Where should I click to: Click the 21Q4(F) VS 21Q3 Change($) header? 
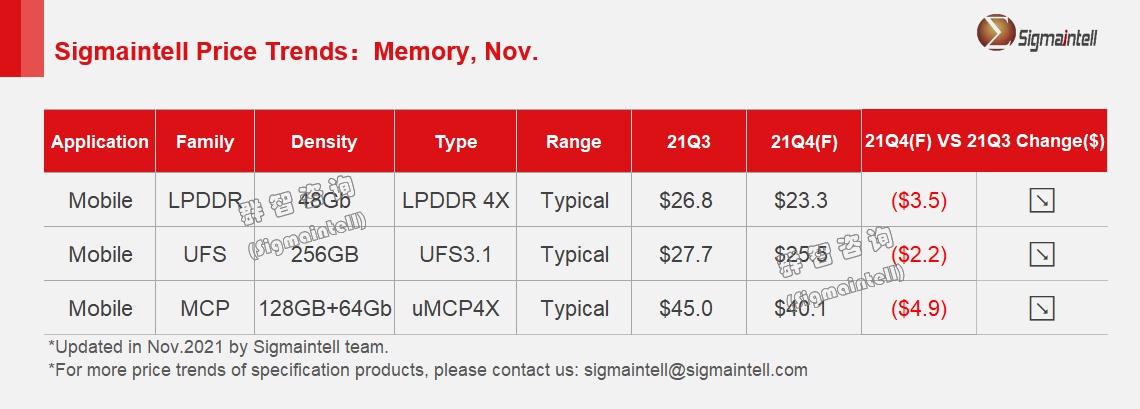tap(984, 141)
